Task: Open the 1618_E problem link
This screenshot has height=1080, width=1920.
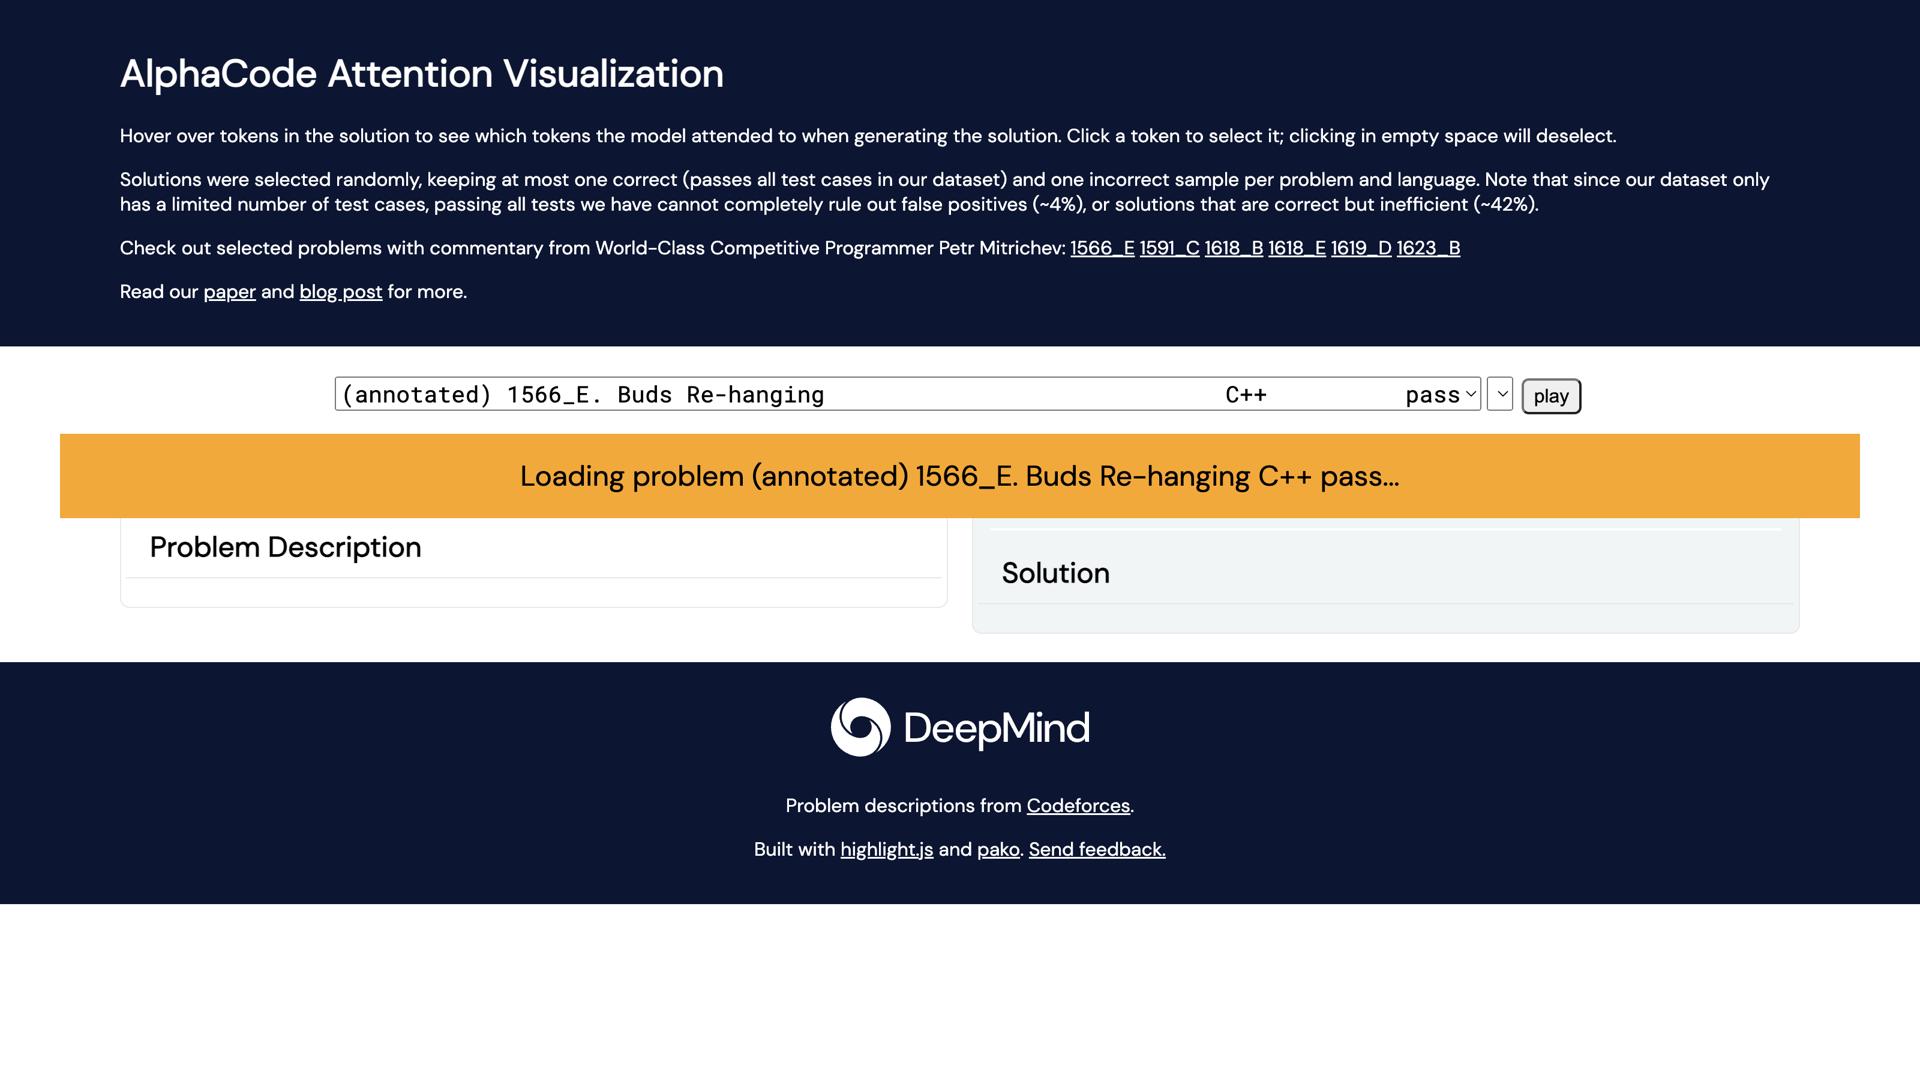Action: [1297, 248]
